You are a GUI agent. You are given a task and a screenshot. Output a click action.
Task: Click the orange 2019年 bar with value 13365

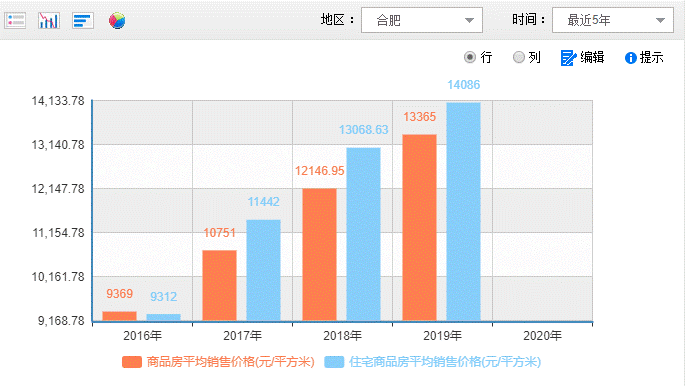(419, 227)
